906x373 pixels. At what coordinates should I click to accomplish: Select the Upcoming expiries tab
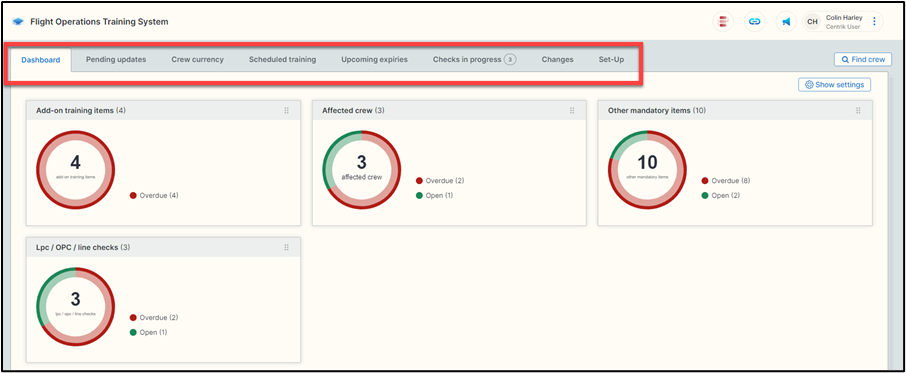[x=374, y=59]
